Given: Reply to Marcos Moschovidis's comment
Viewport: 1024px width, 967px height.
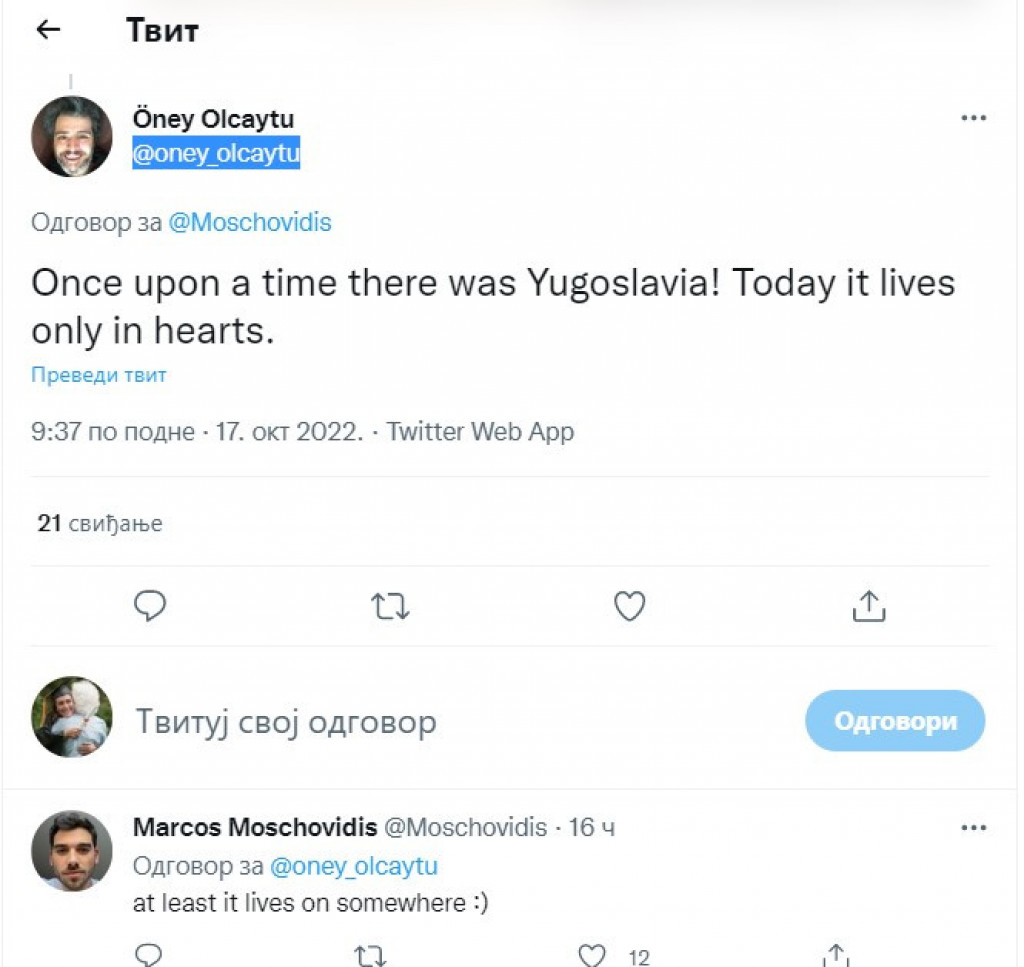Looking at the screenshot, I should tap(148, 955).
